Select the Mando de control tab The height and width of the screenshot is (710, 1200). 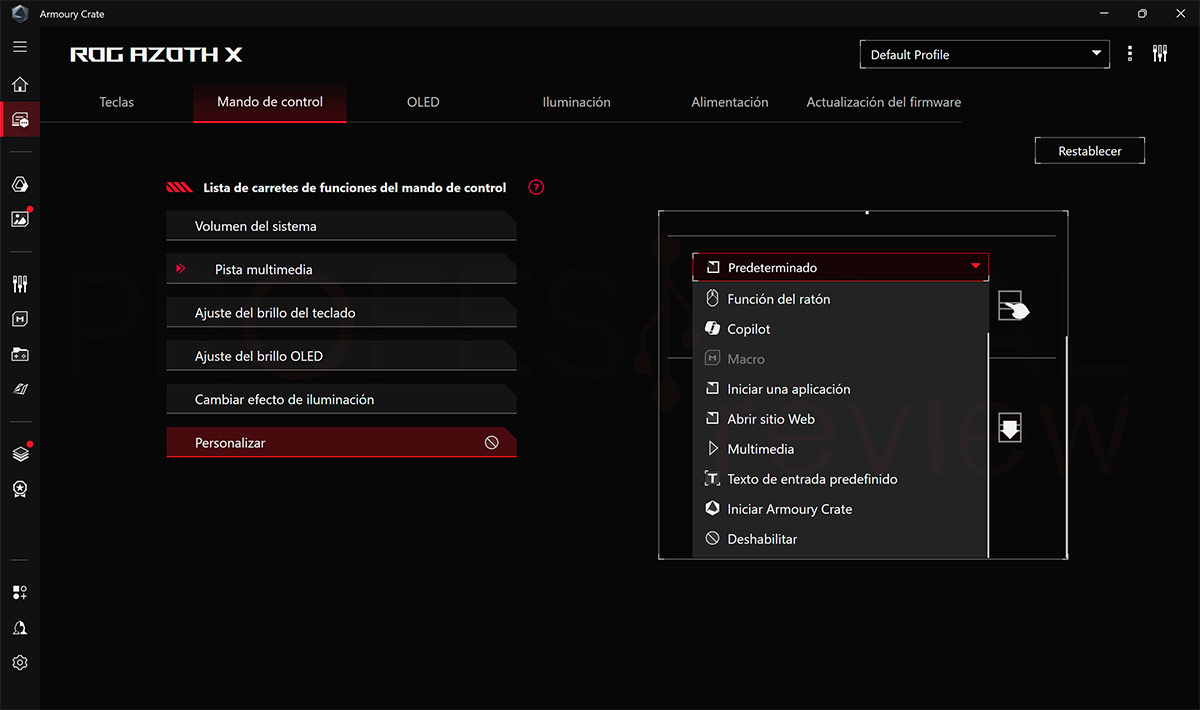point(270,102)
